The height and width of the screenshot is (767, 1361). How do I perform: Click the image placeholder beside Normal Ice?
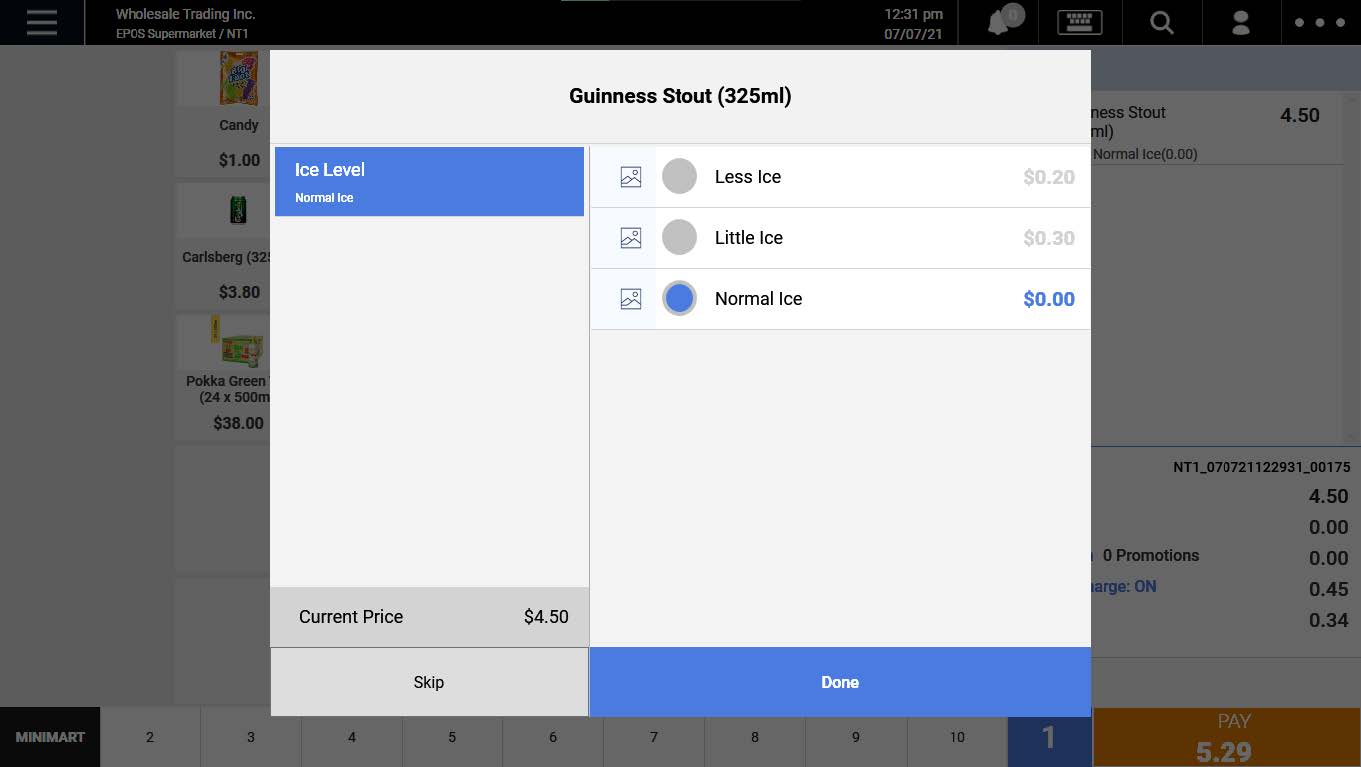tap(631, 299)
